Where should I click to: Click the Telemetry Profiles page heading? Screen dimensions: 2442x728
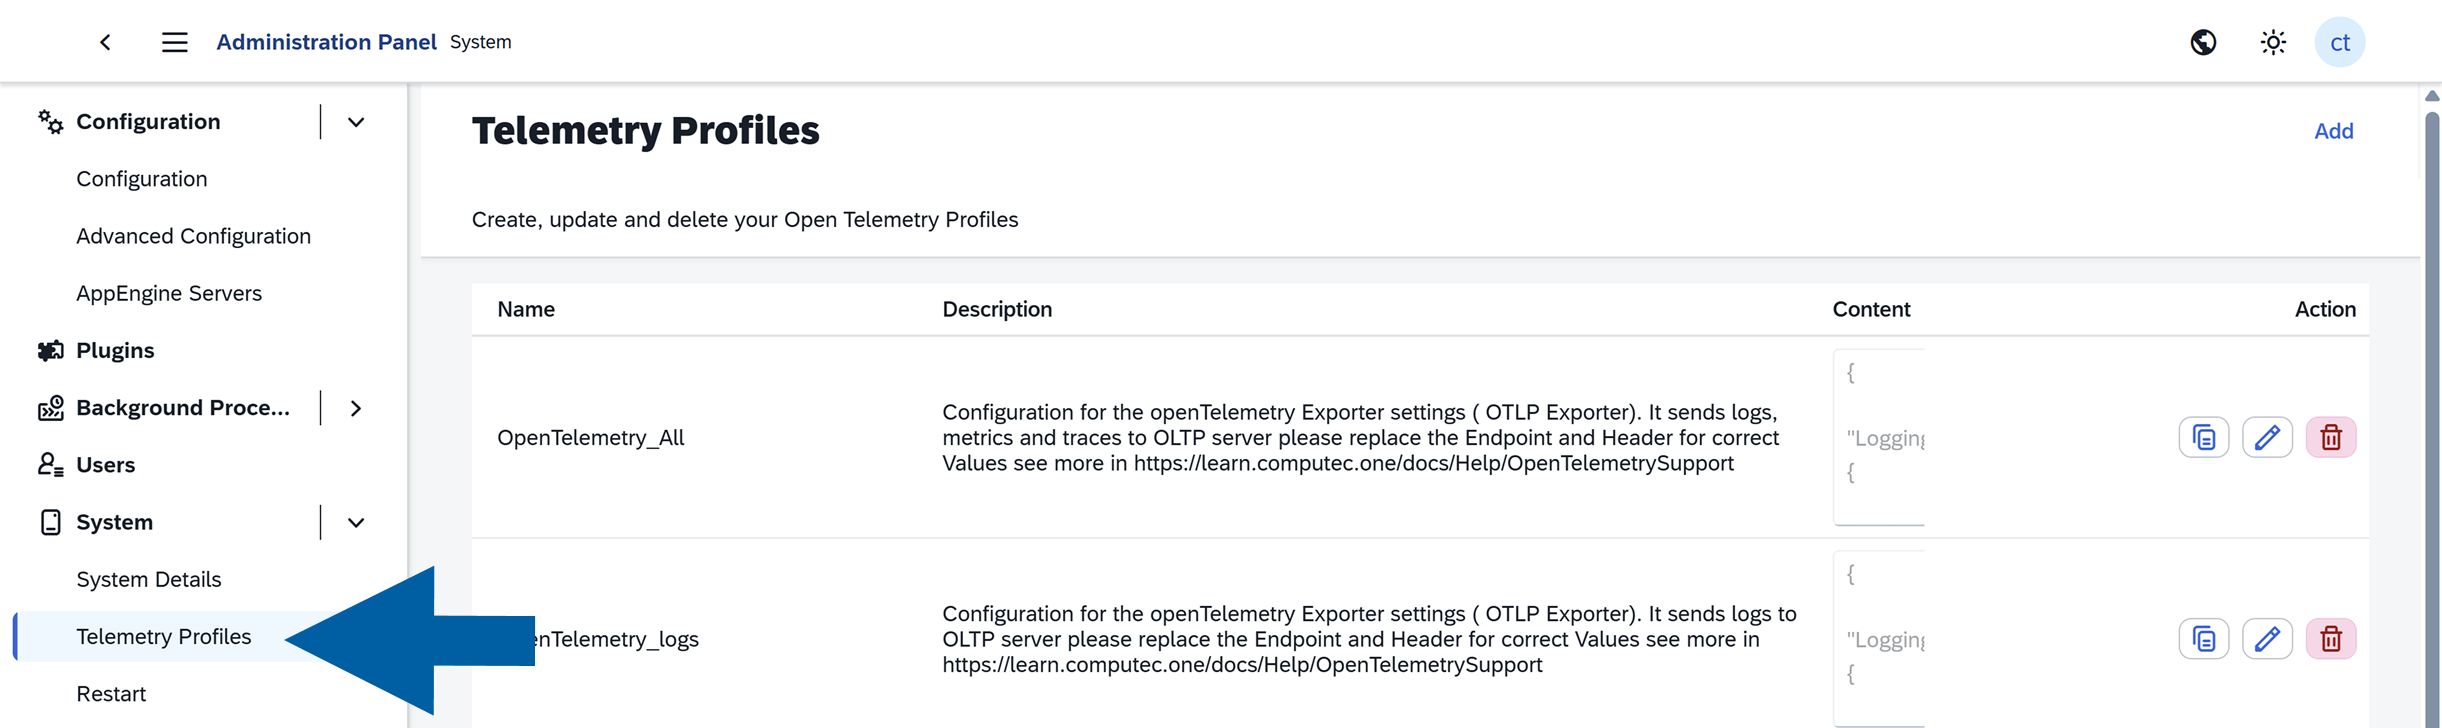[x=645, y=131]
